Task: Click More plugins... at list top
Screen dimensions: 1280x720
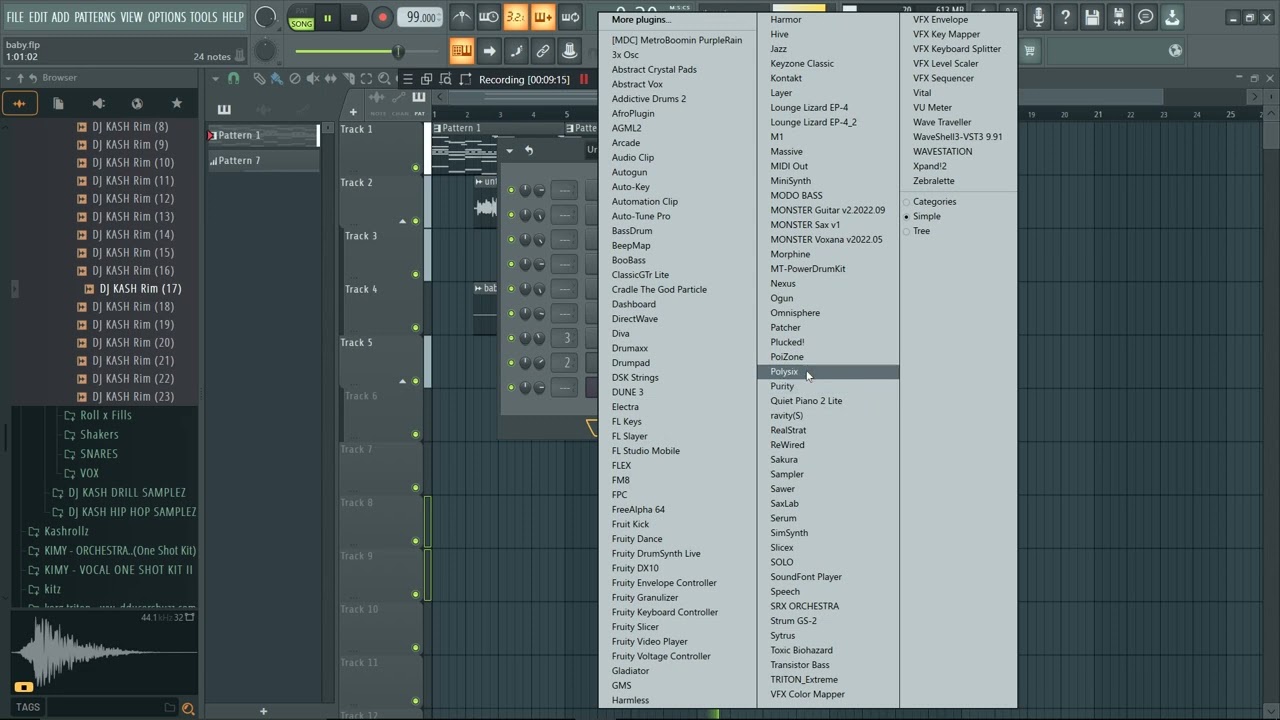Action: coord(641,20)
